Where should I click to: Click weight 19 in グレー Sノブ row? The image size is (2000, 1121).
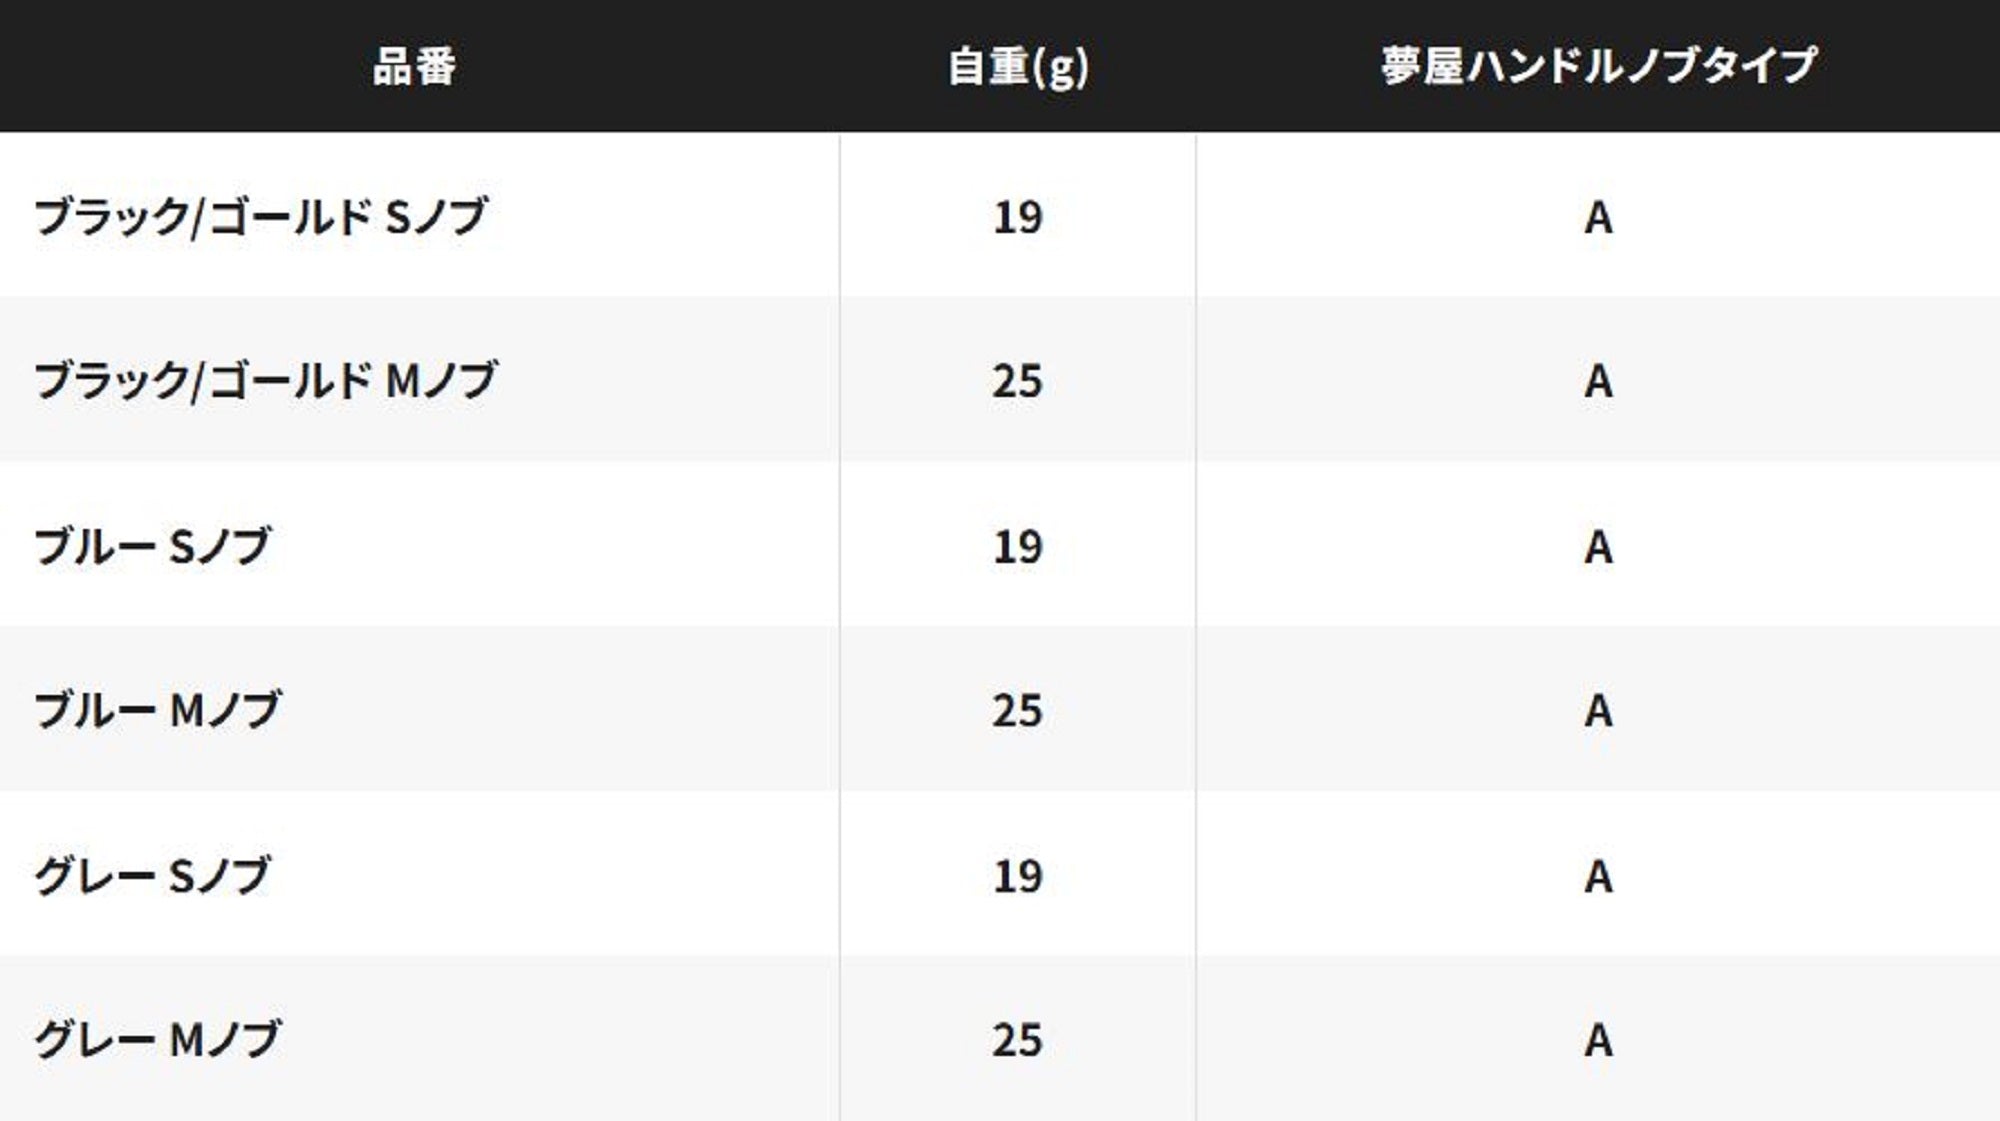(x=1018, y=876)
